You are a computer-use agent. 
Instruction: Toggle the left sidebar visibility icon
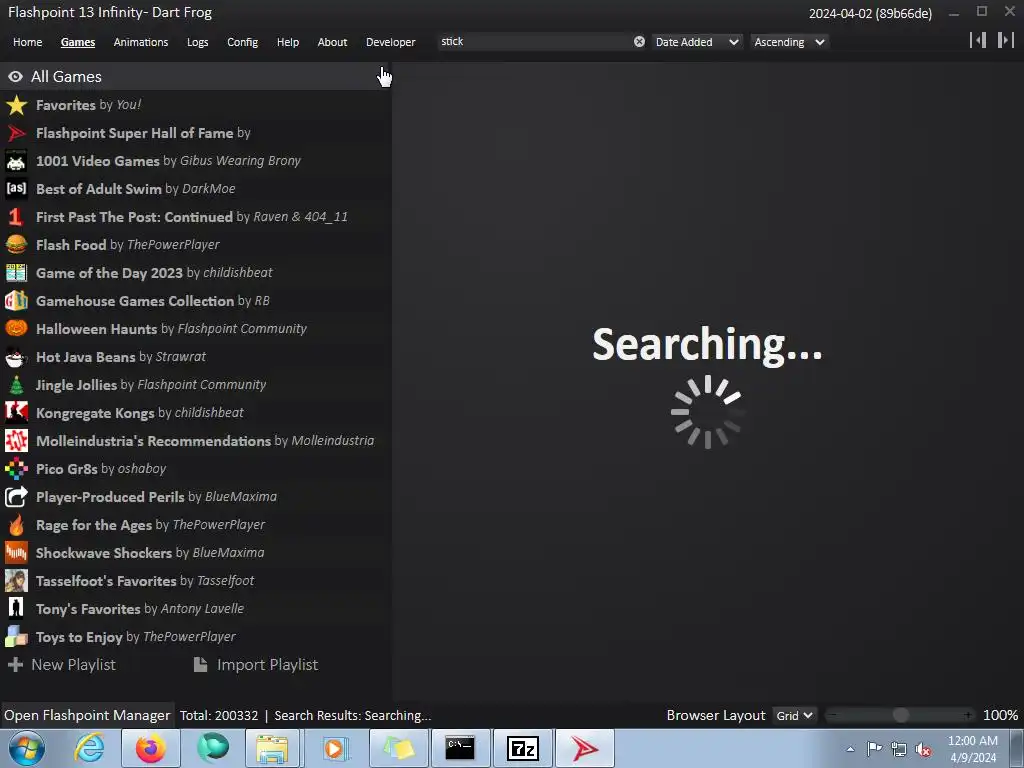click(978, 40)
